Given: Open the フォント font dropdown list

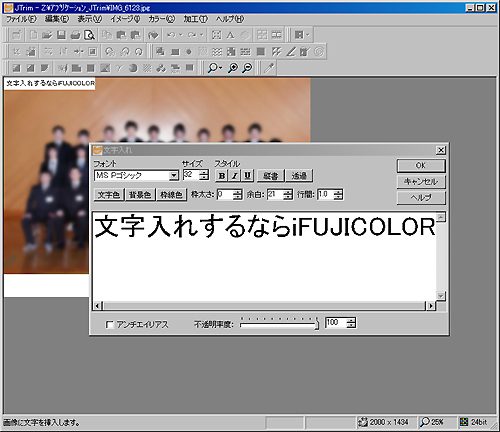Looking at the screenshot, I should [x=174, y=175].
